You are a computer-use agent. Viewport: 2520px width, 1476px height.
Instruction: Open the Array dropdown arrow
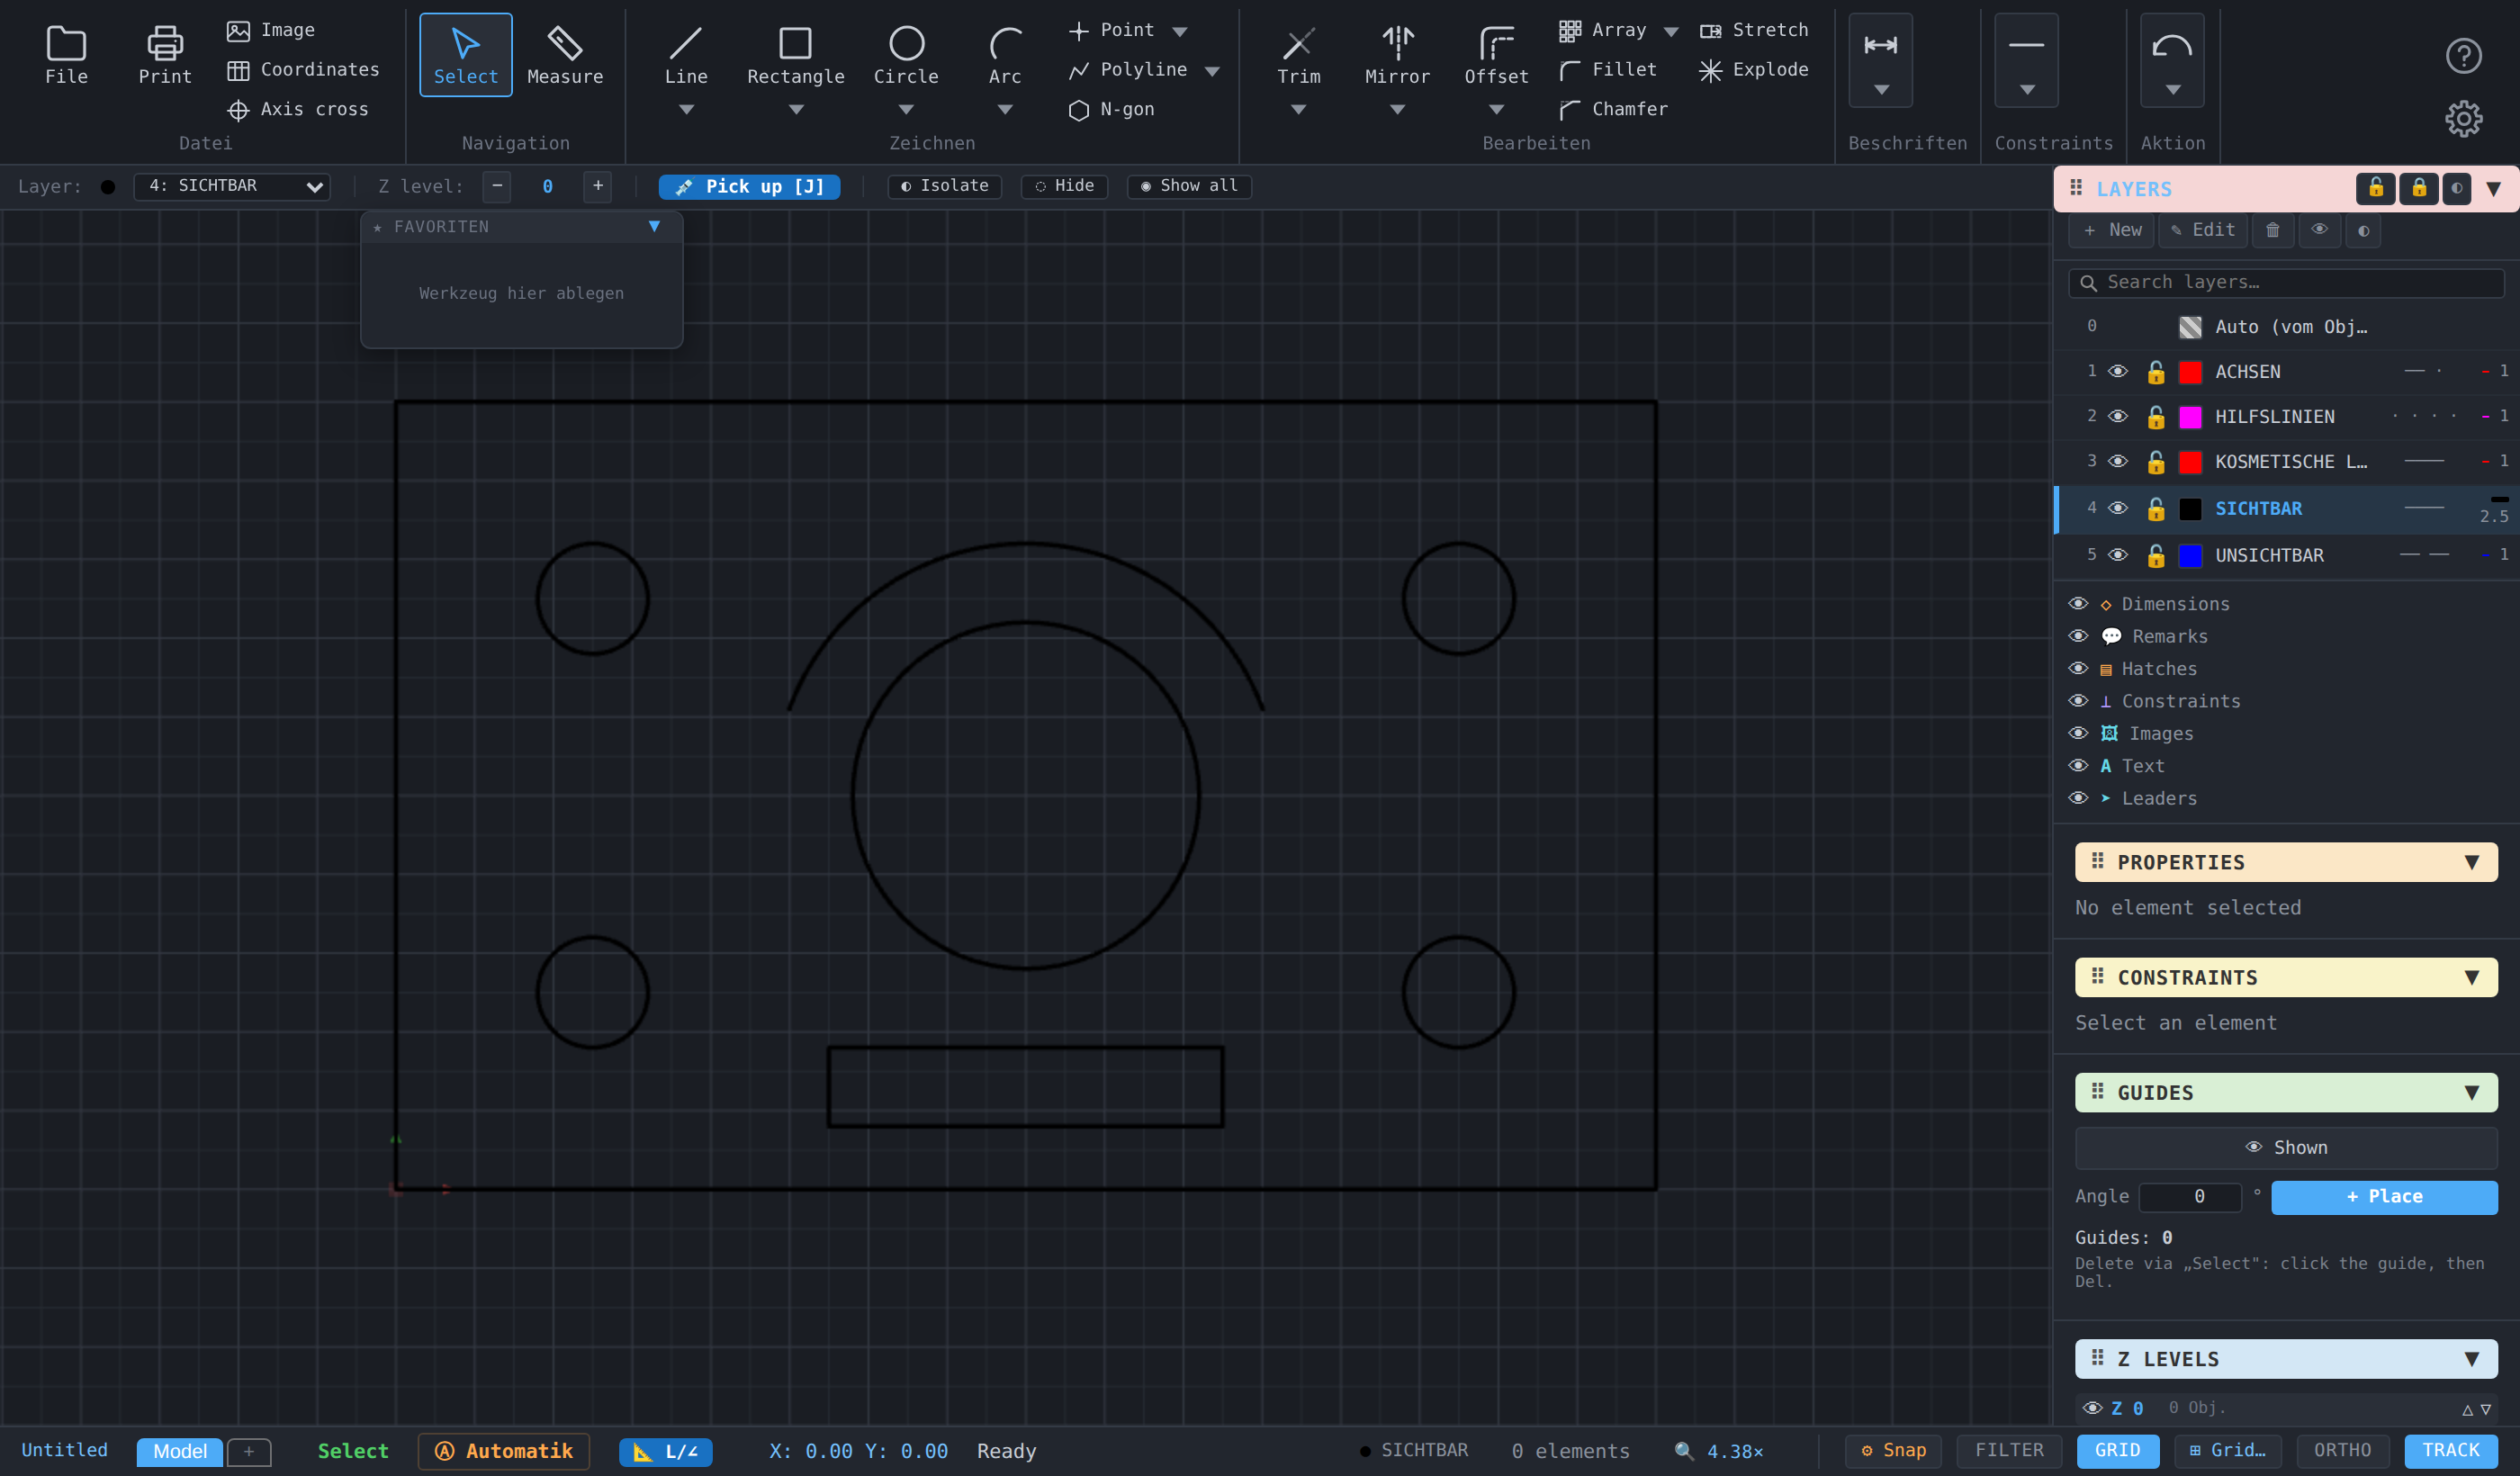(1670, 31)
